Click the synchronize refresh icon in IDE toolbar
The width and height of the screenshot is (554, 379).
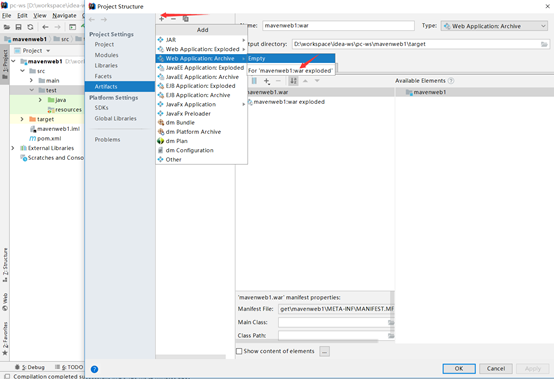point(30,27)
